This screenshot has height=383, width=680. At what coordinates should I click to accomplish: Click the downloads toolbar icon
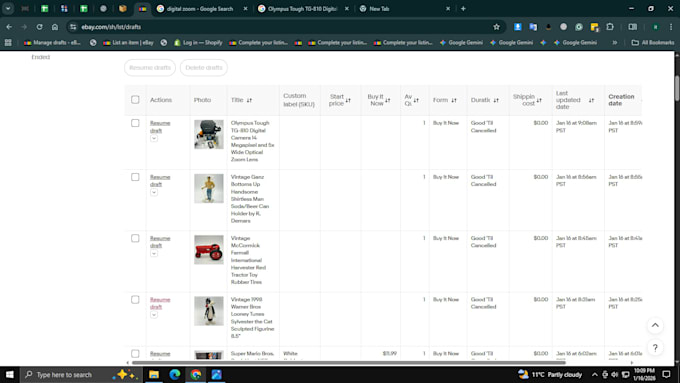coord(517,27)
